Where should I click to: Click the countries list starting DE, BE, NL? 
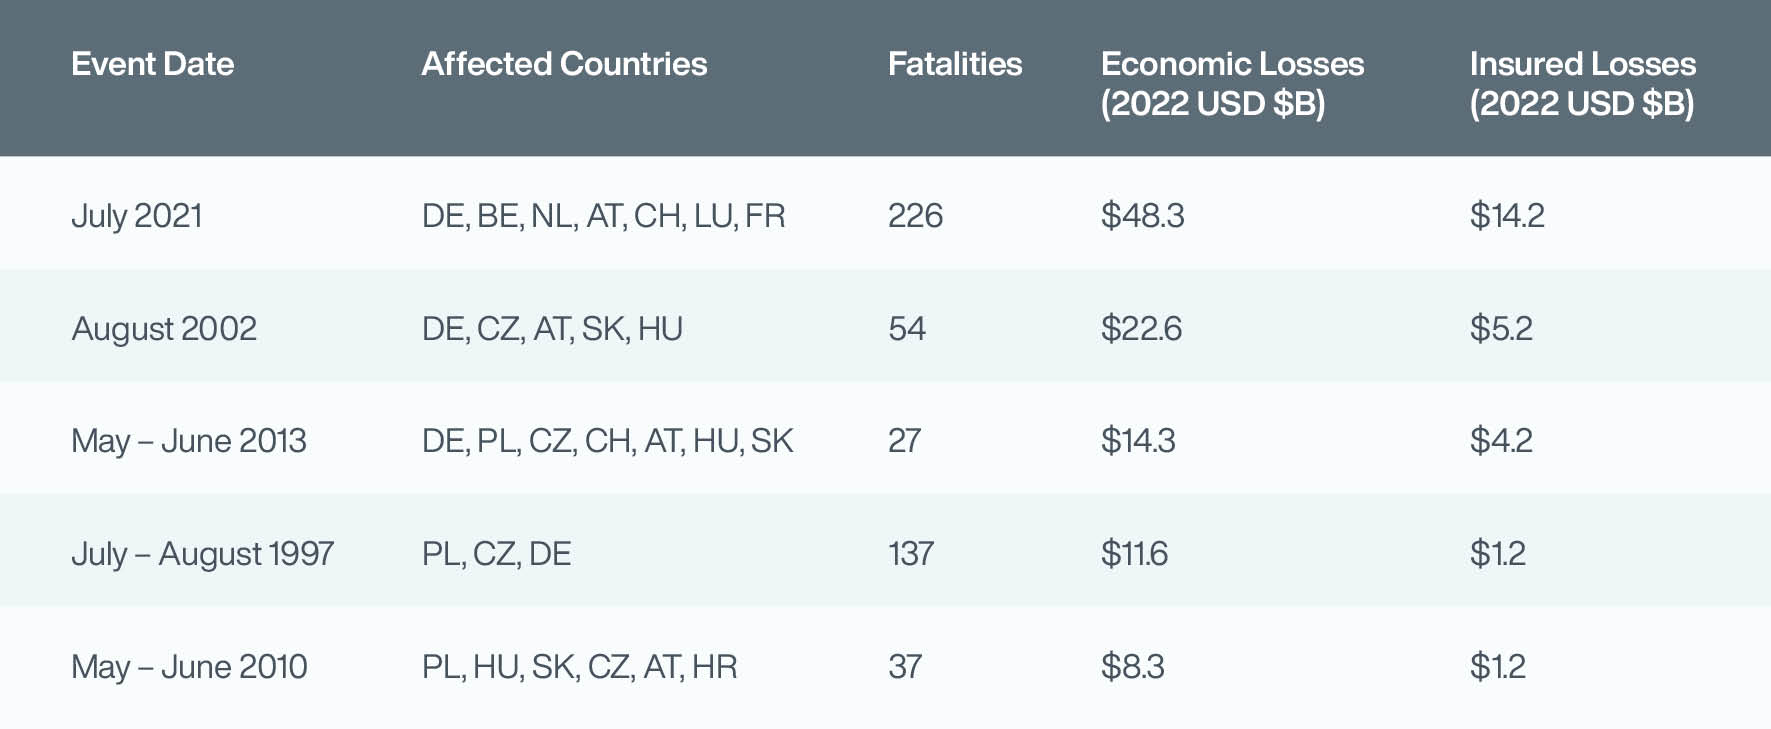(x=603, y=216)
